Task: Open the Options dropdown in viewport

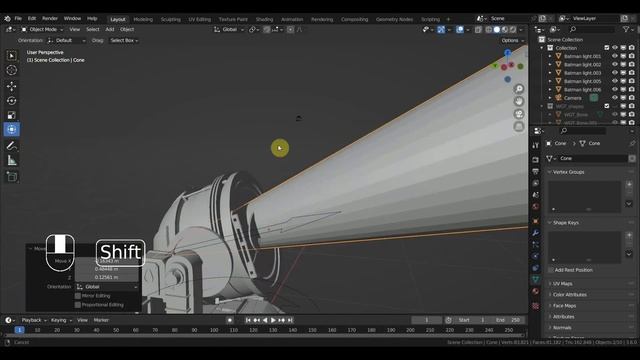Action: click(513, 40)
